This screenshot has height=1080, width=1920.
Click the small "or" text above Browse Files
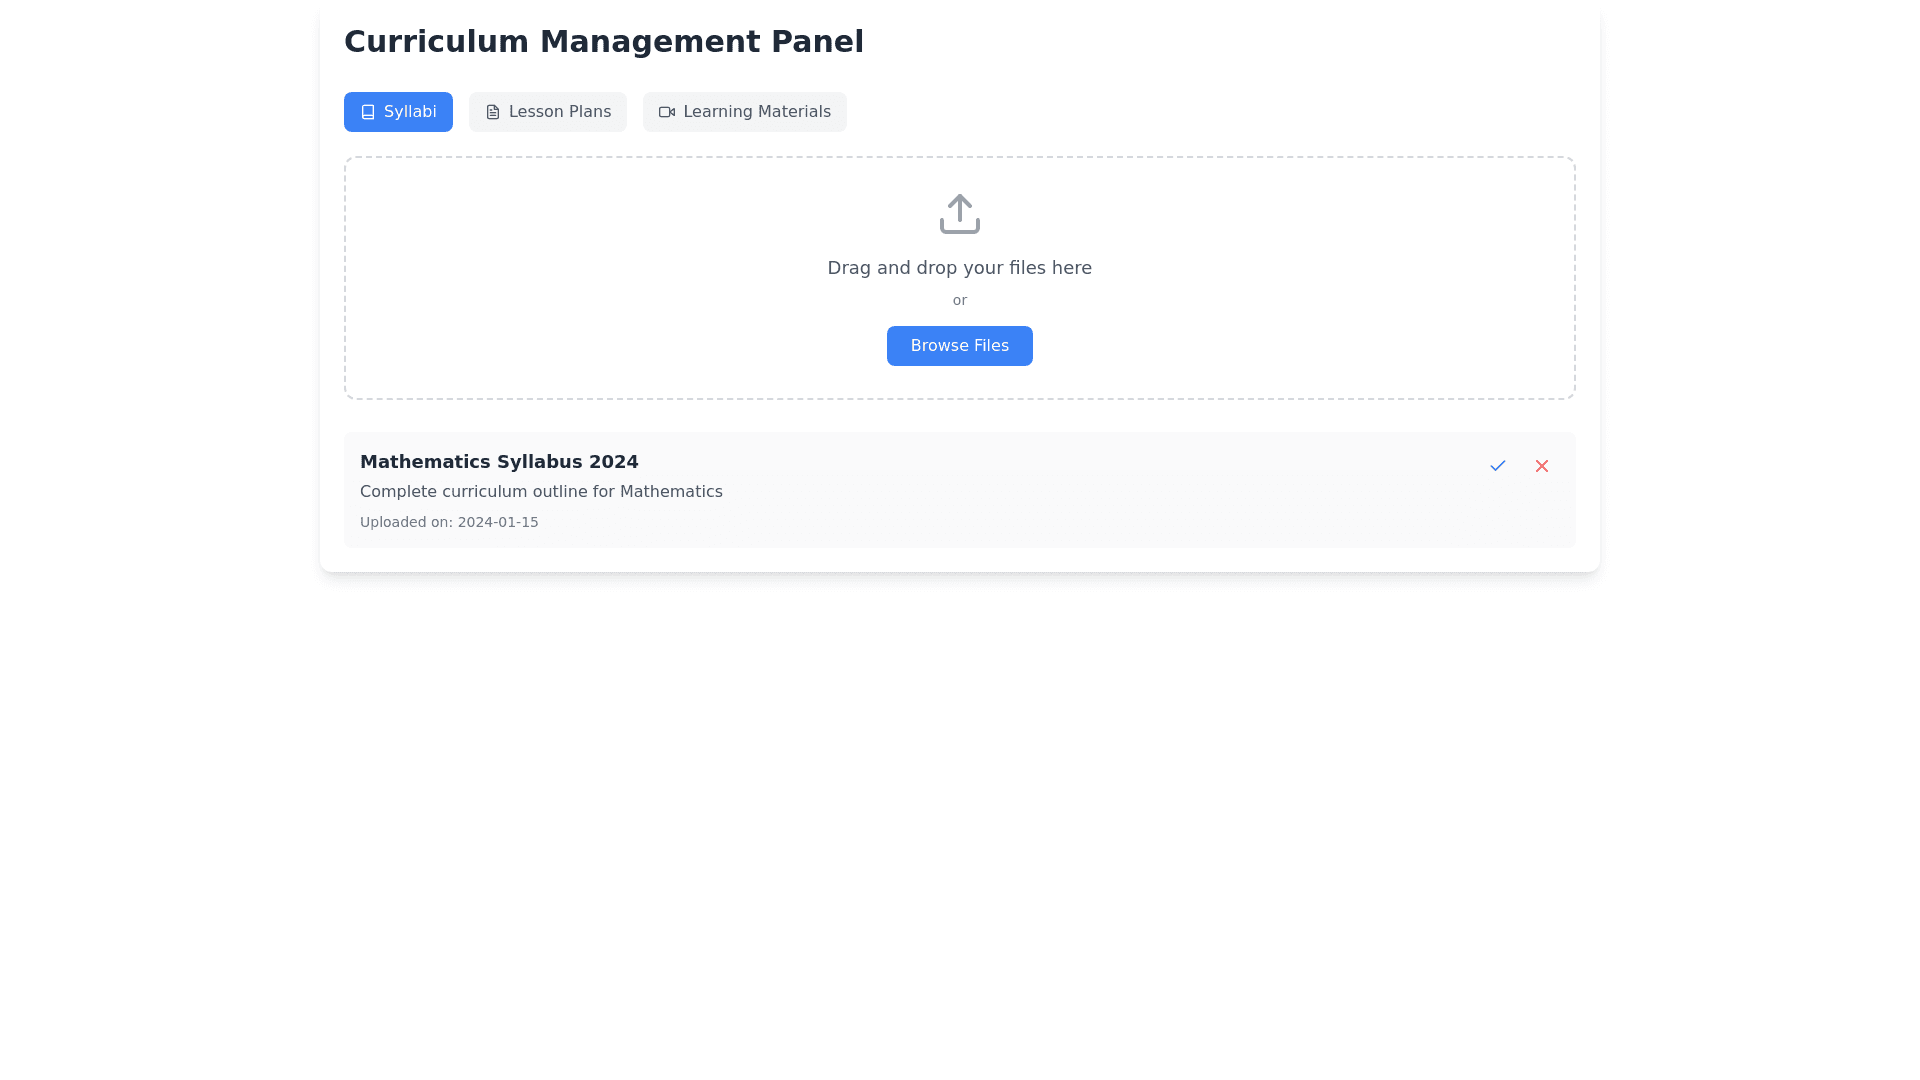click(959, 300)
